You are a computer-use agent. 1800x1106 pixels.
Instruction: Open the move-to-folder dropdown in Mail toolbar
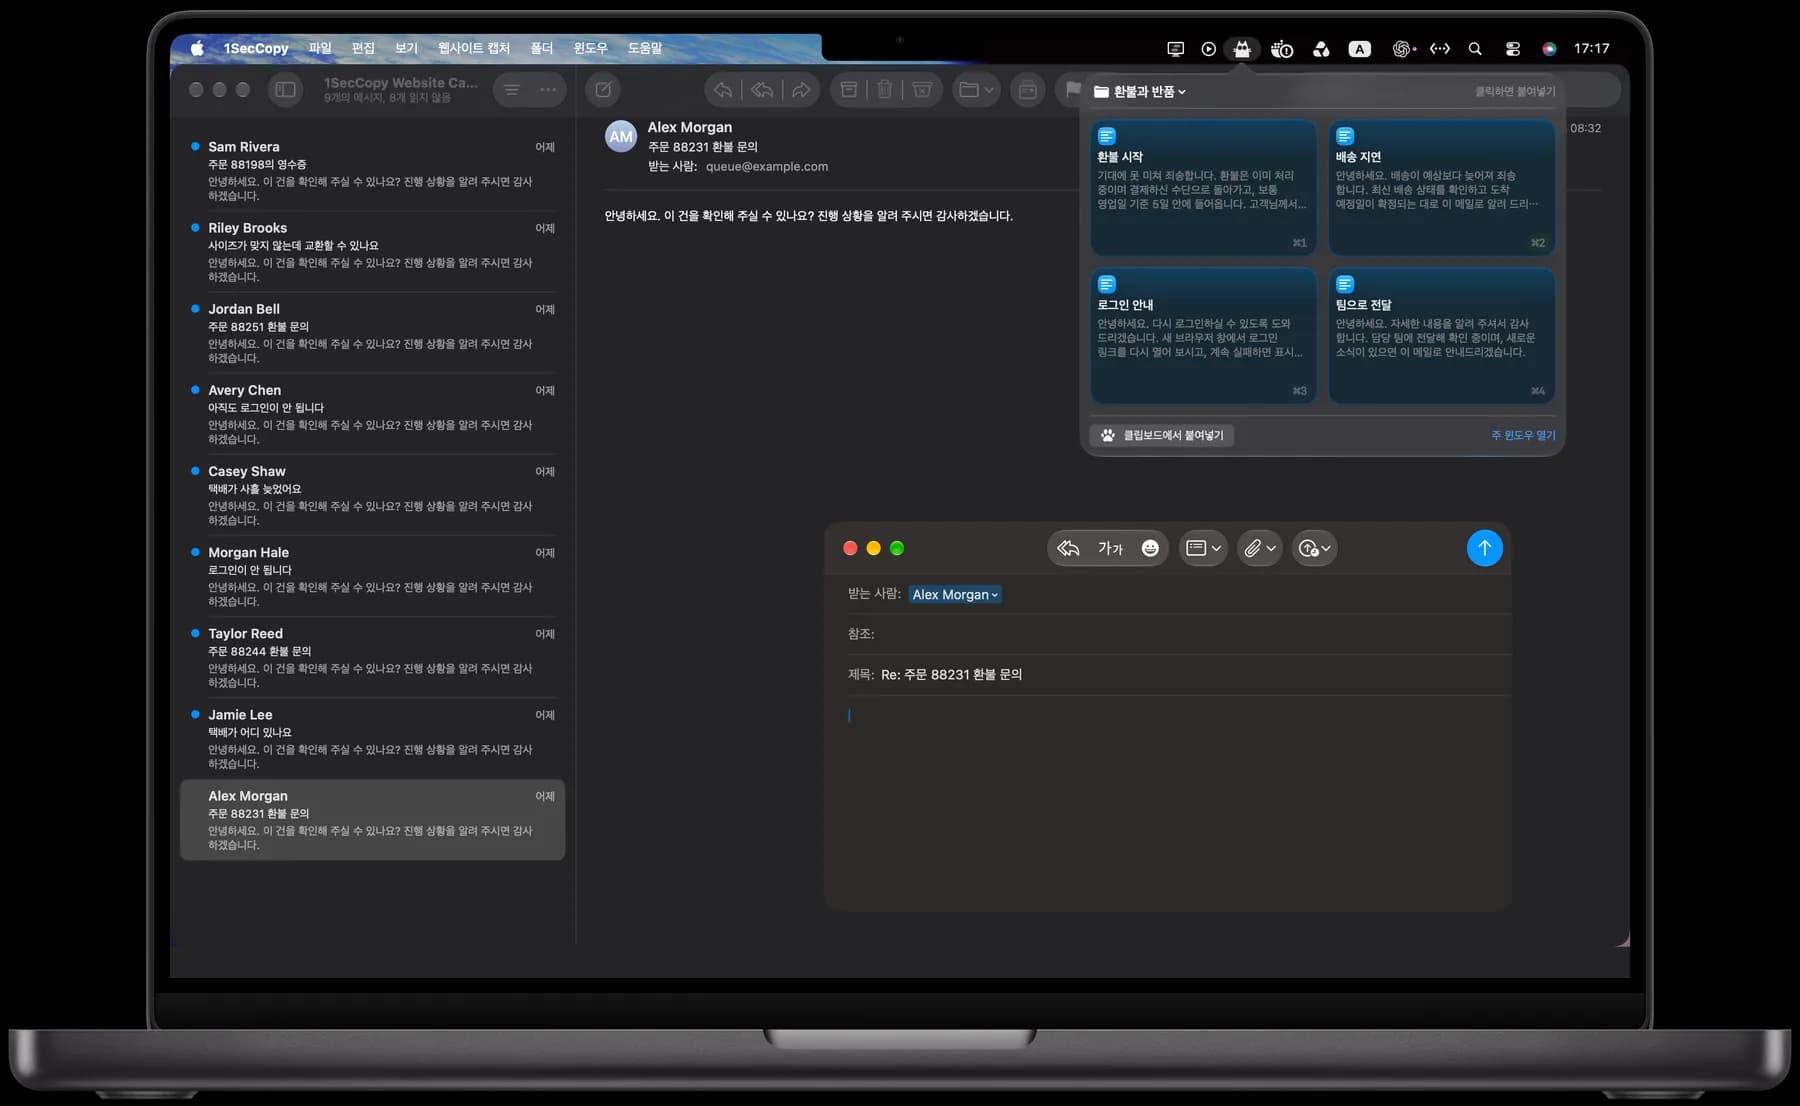976,90
